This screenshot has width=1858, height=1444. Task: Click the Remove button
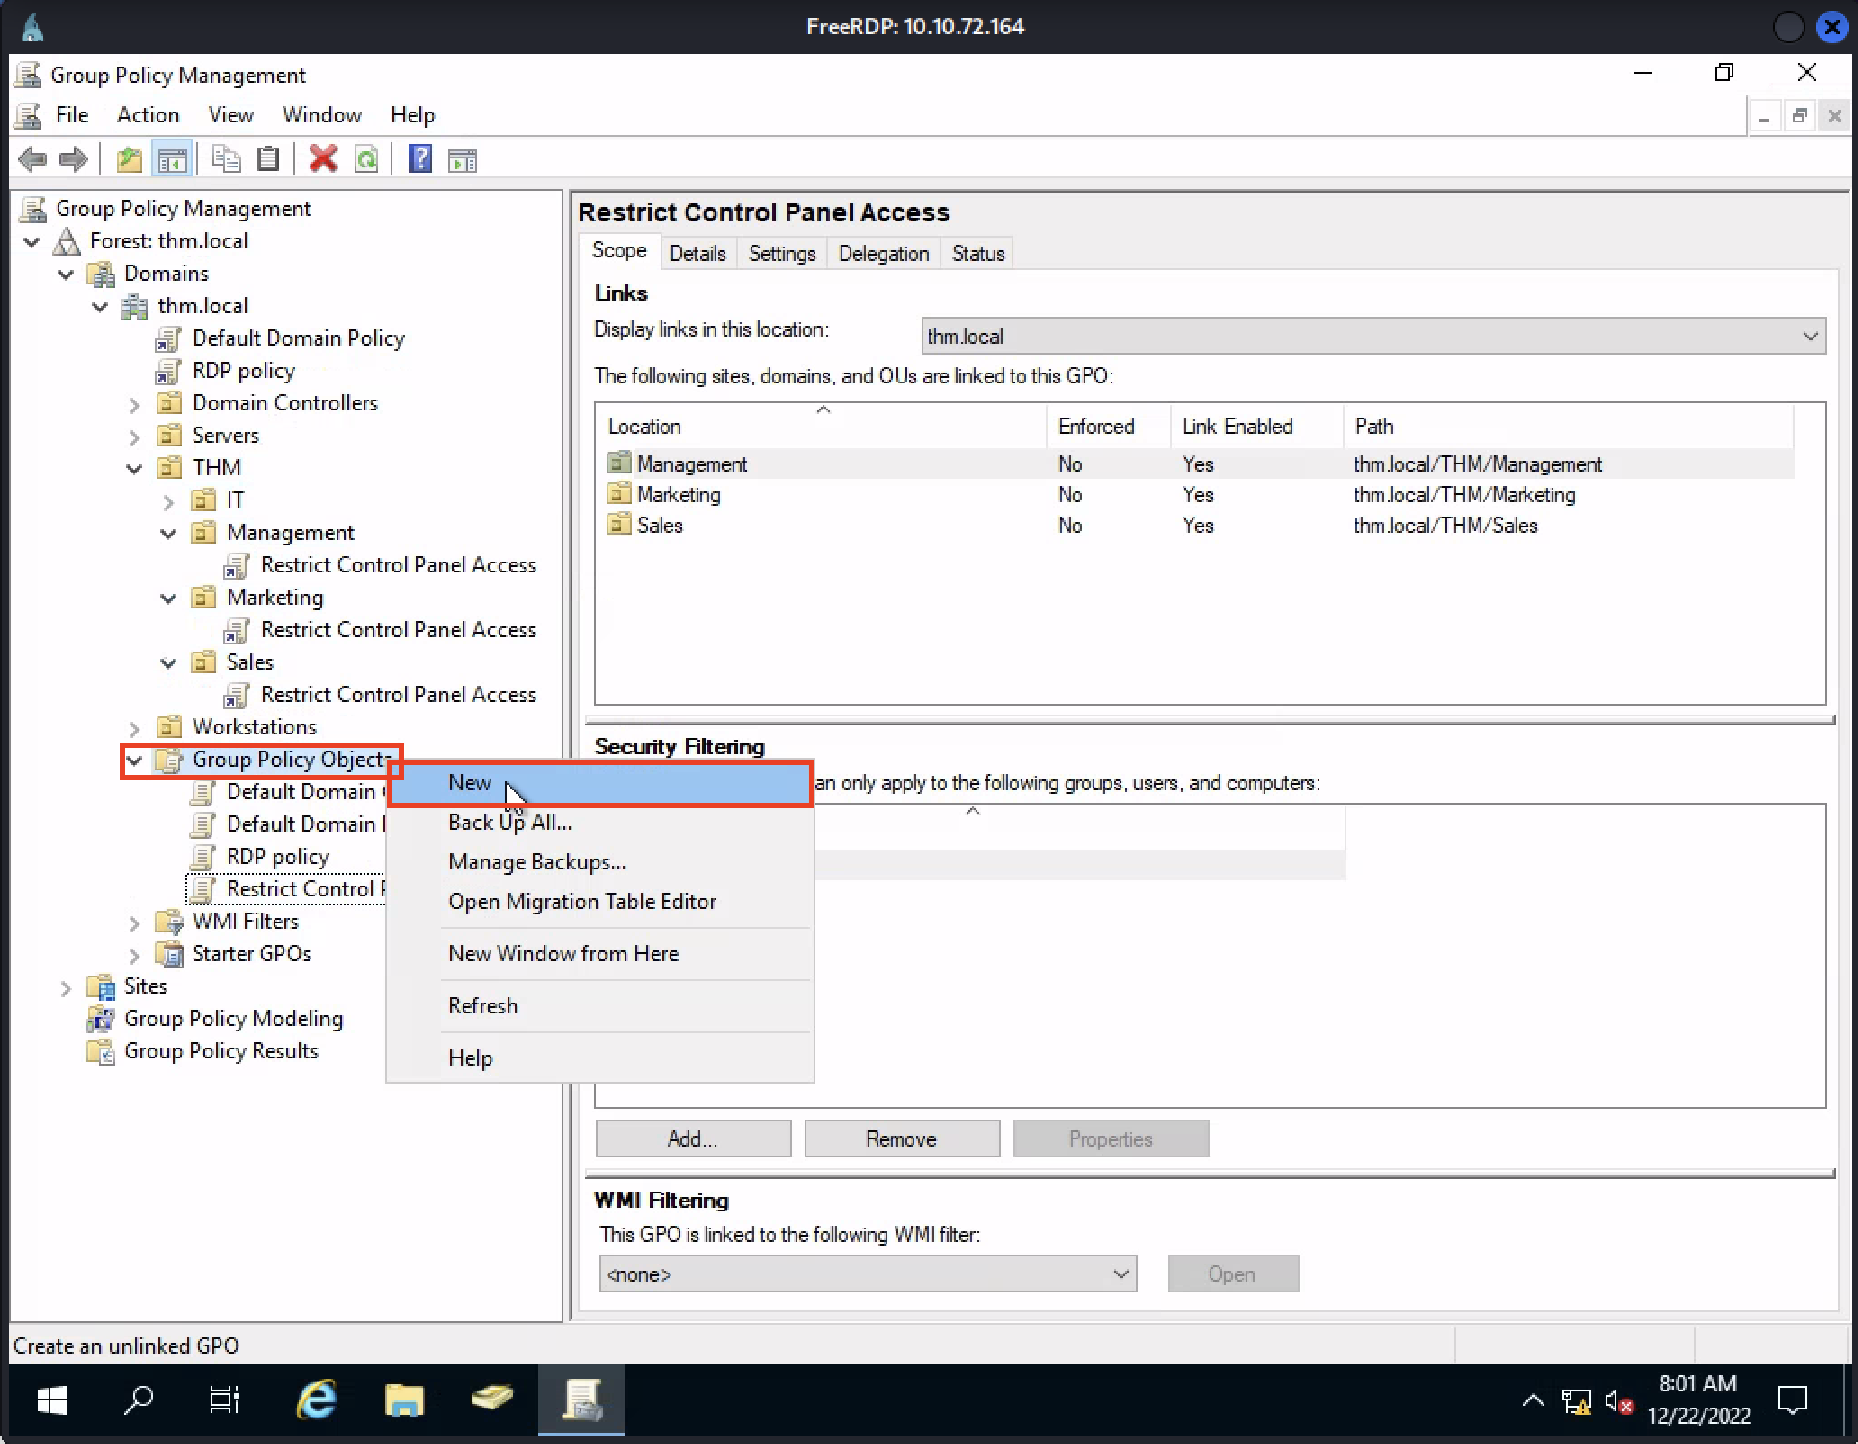902,1139
